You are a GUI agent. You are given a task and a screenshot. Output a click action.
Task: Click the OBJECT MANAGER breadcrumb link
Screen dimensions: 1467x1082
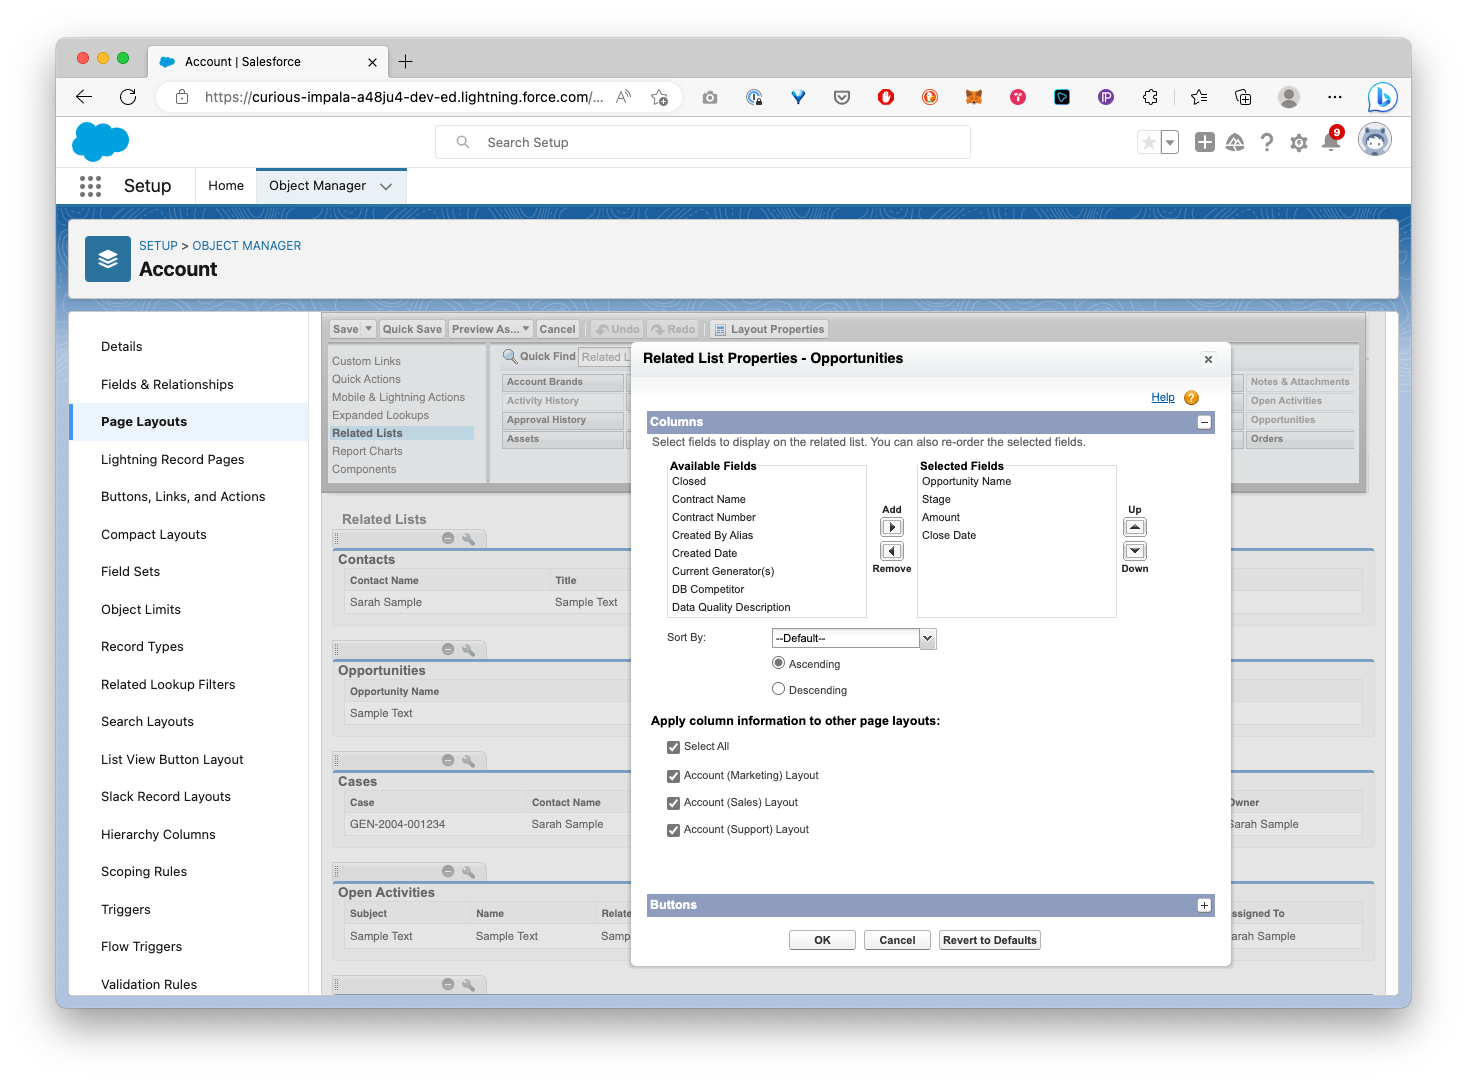(247, 246)
